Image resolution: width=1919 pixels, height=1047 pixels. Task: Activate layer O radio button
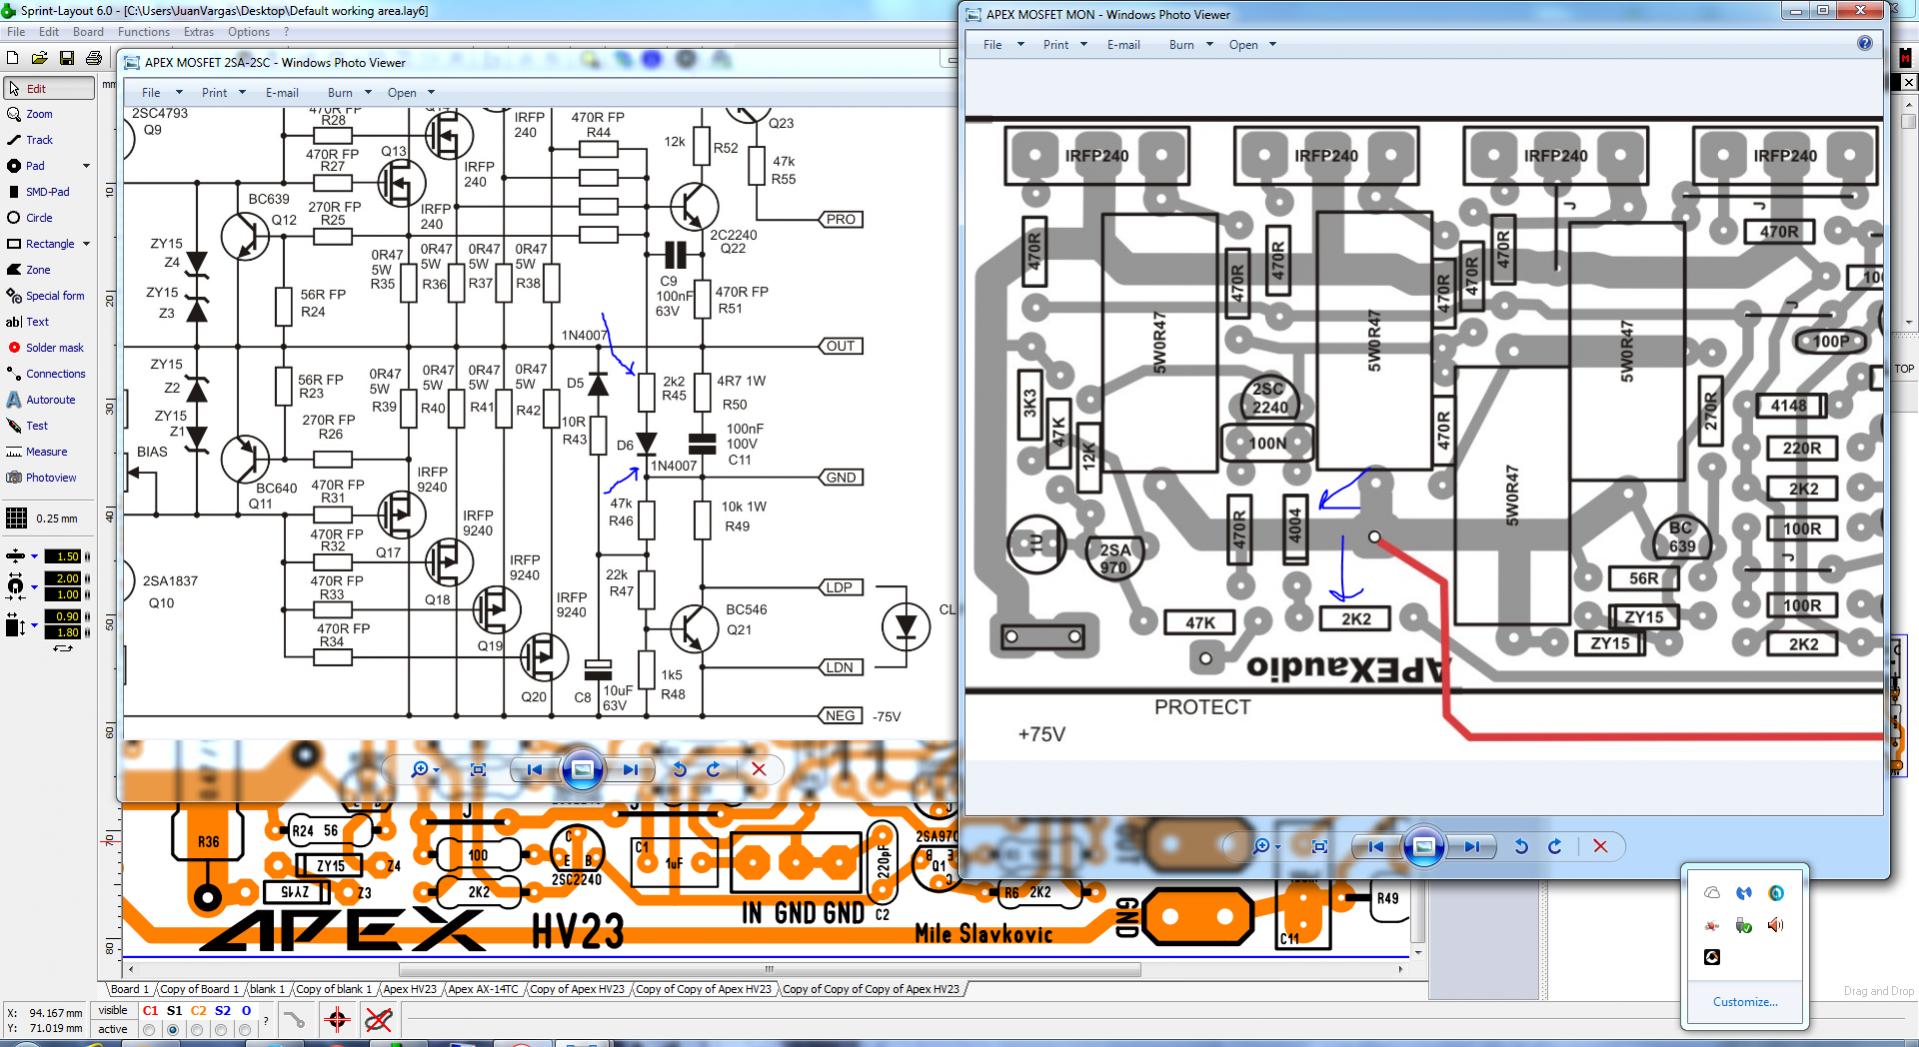pos(245,1029)
